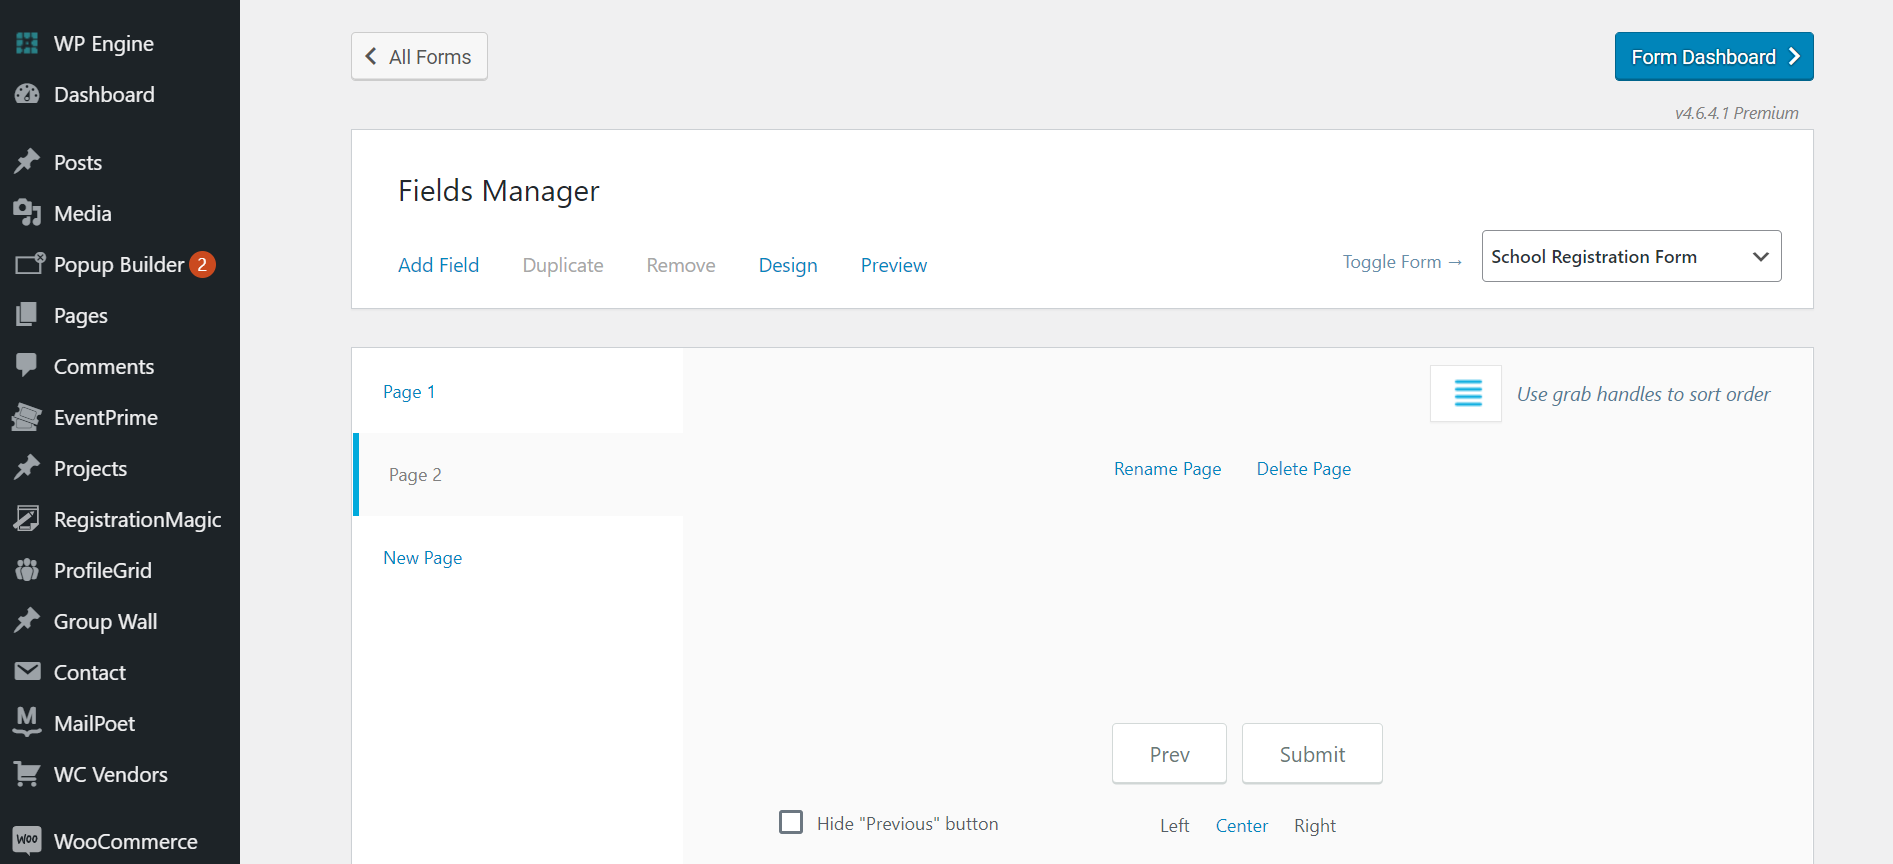
Task: Add a New Page to form
Action: click(422, 558)
